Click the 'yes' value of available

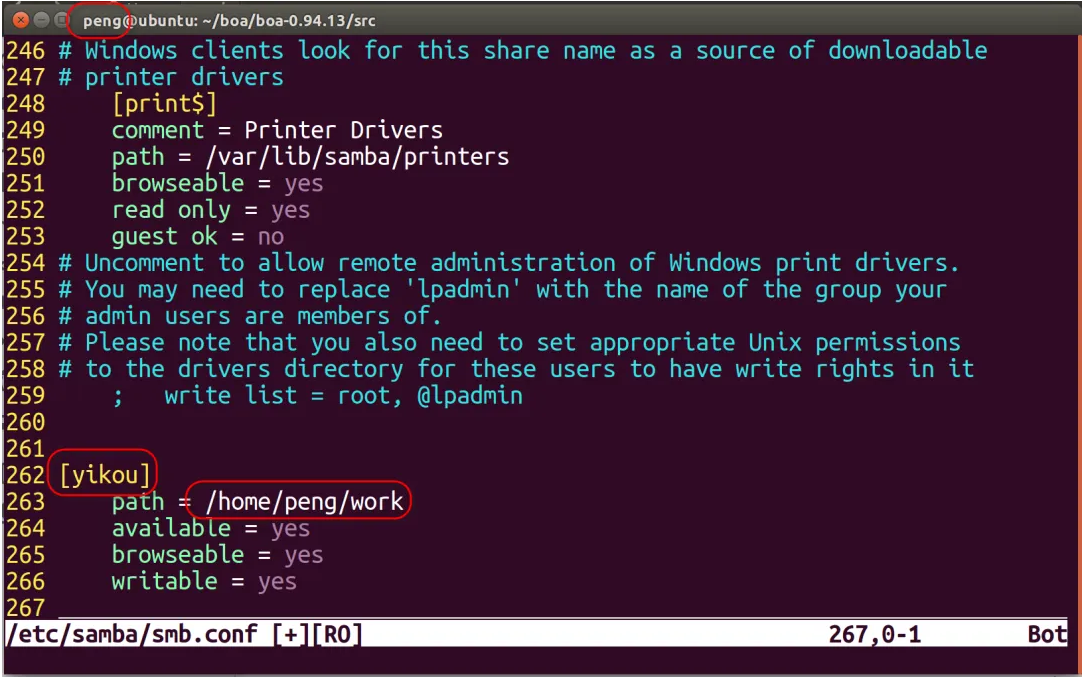pyautogui.click(x=290, y=528)
